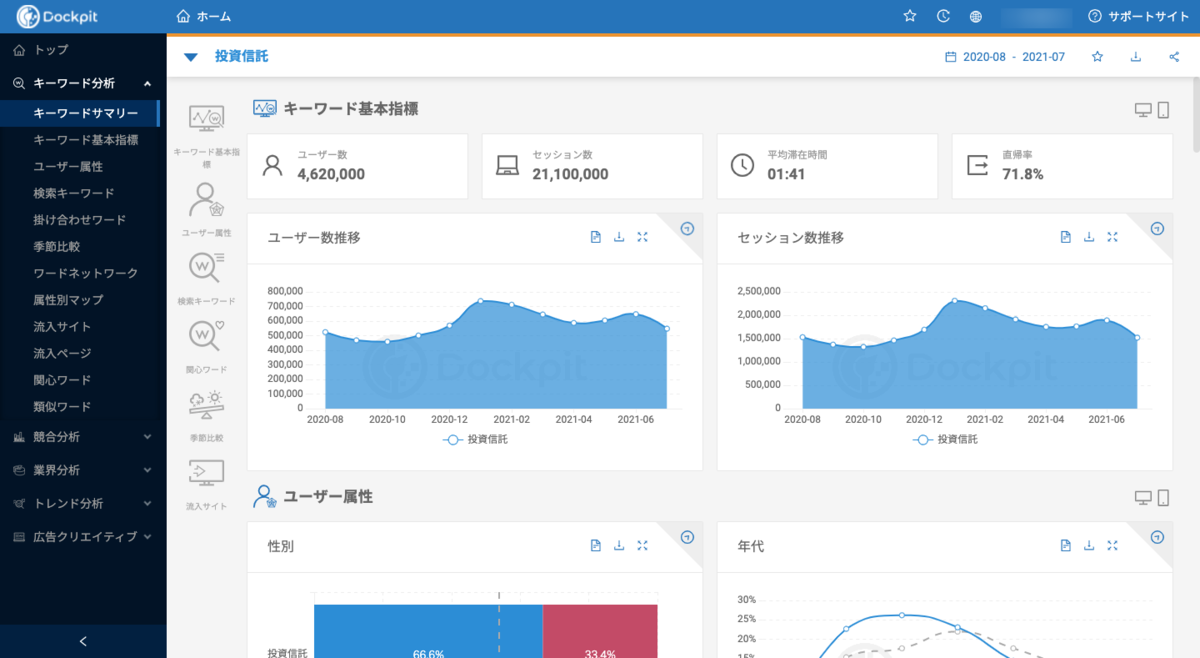Download the 投資信託 keyword report
Image resolution: width=1200 pixels, height=658 pixels.
pyautogui.click(x=1135, y=57)
